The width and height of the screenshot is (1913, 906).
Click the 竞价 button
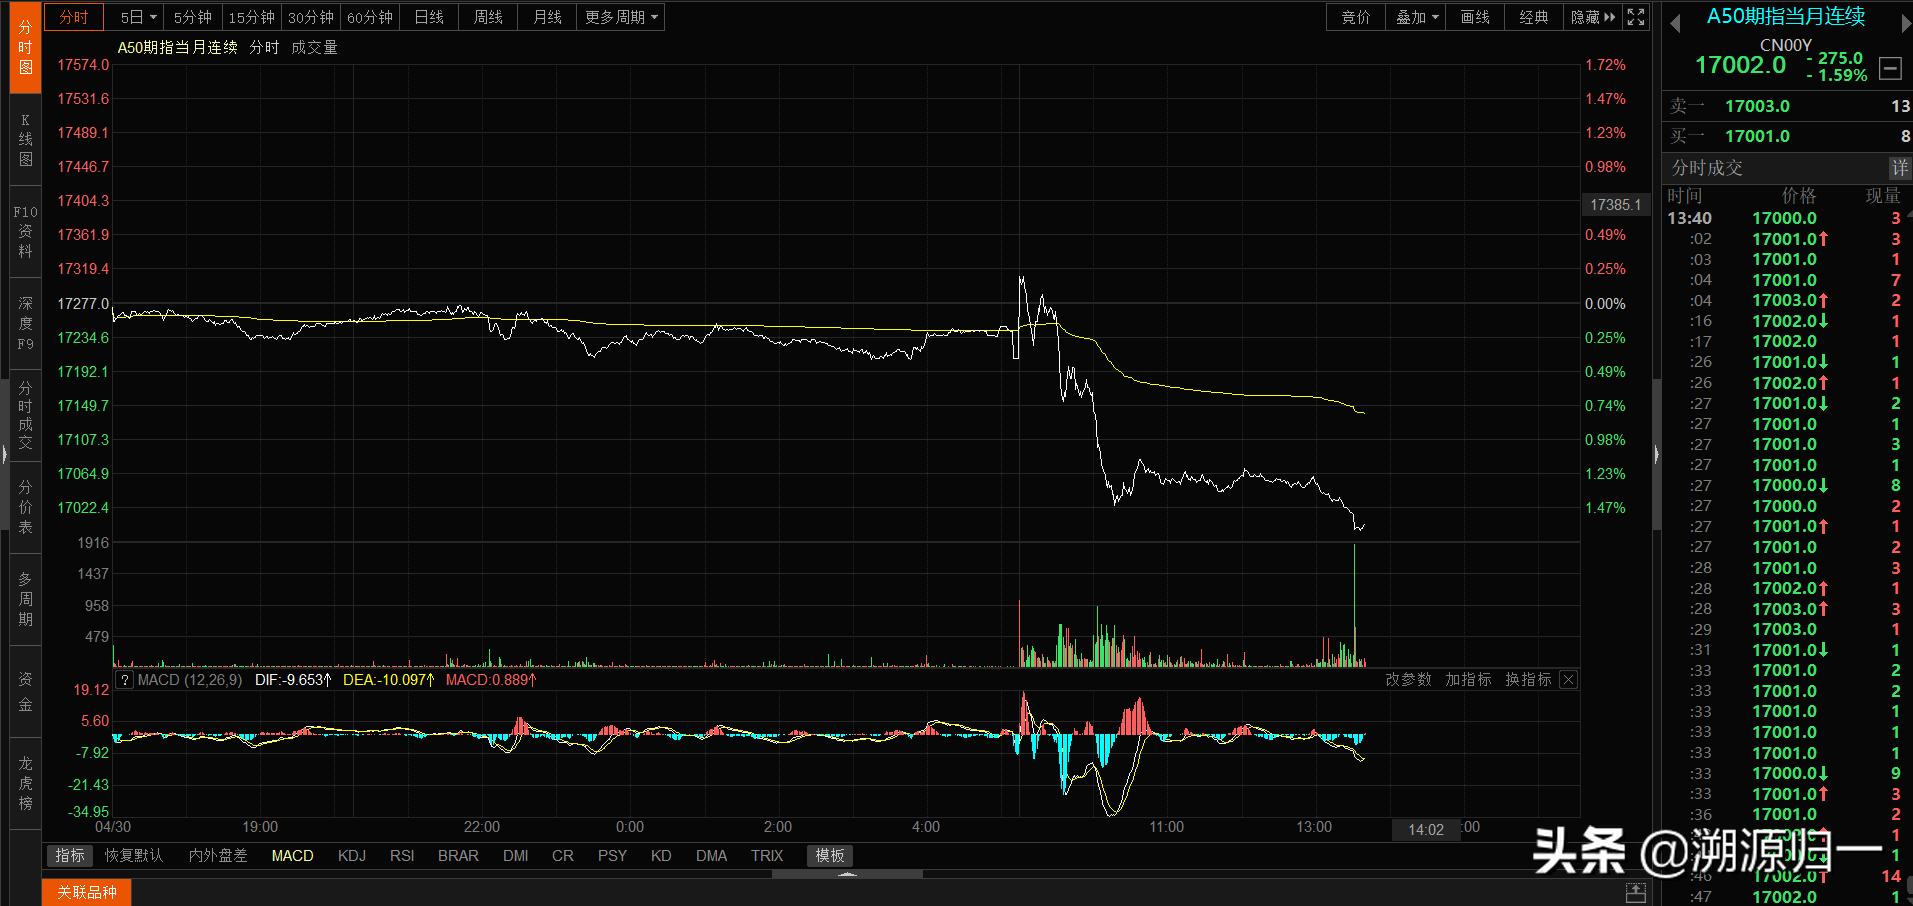click(x=1356, y=17)
